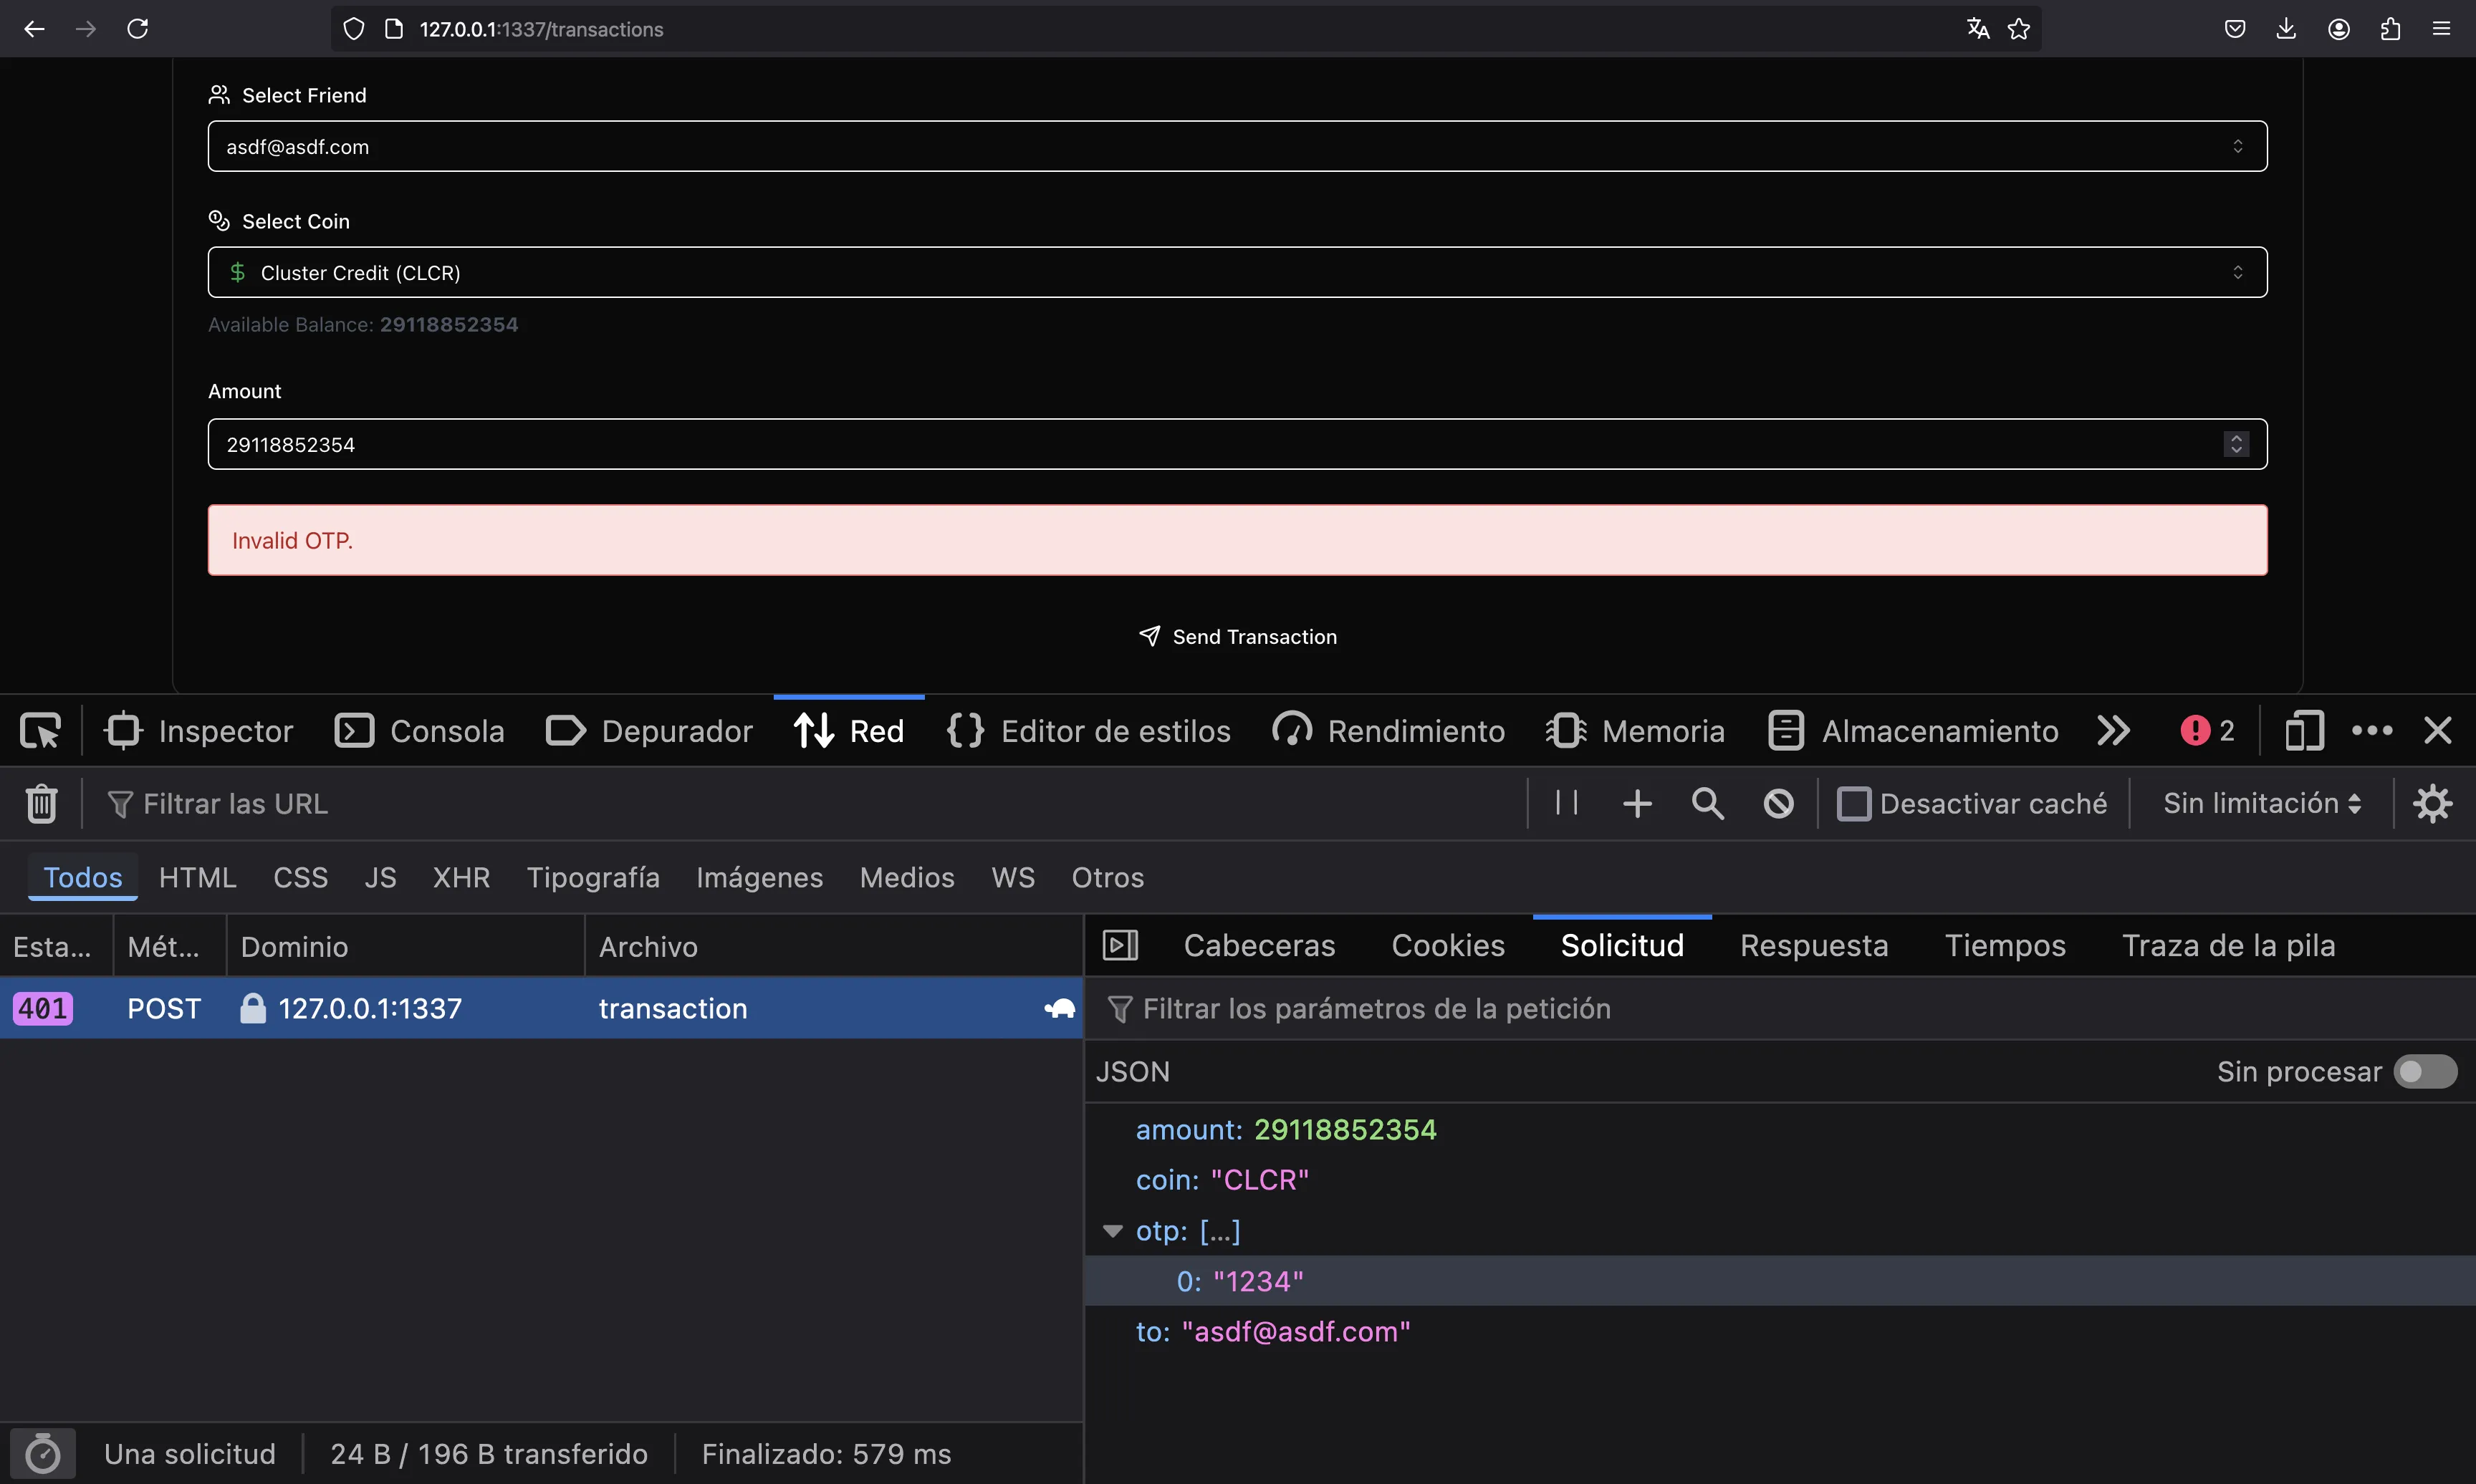Start performance analysis stopwatch icon
The image size is (2476, 1484).
point(42,1454)
